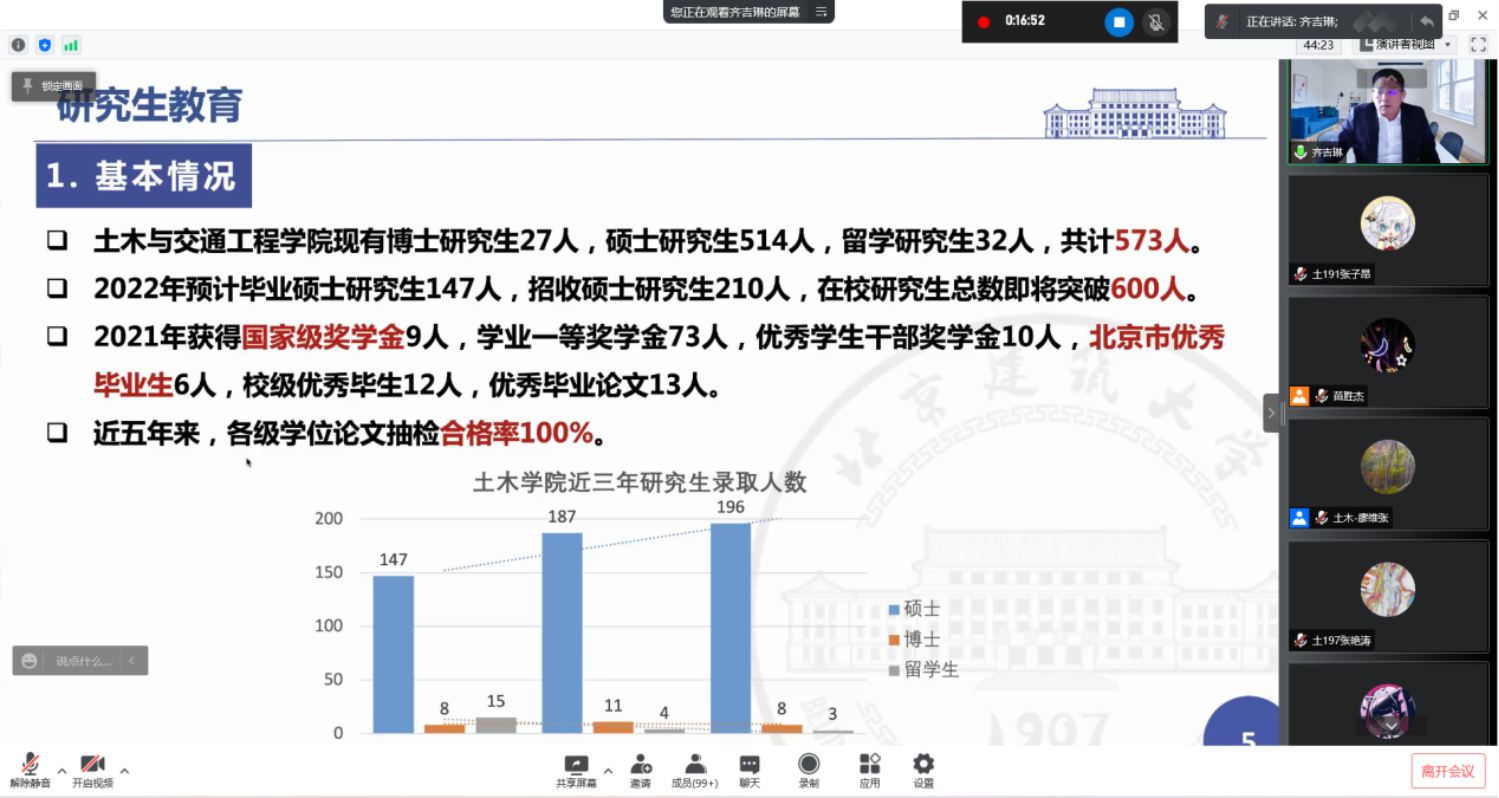Check the green network signal icon
Image resolution: width=1499 pixels, height=798 pixels.
click(70, 45)
